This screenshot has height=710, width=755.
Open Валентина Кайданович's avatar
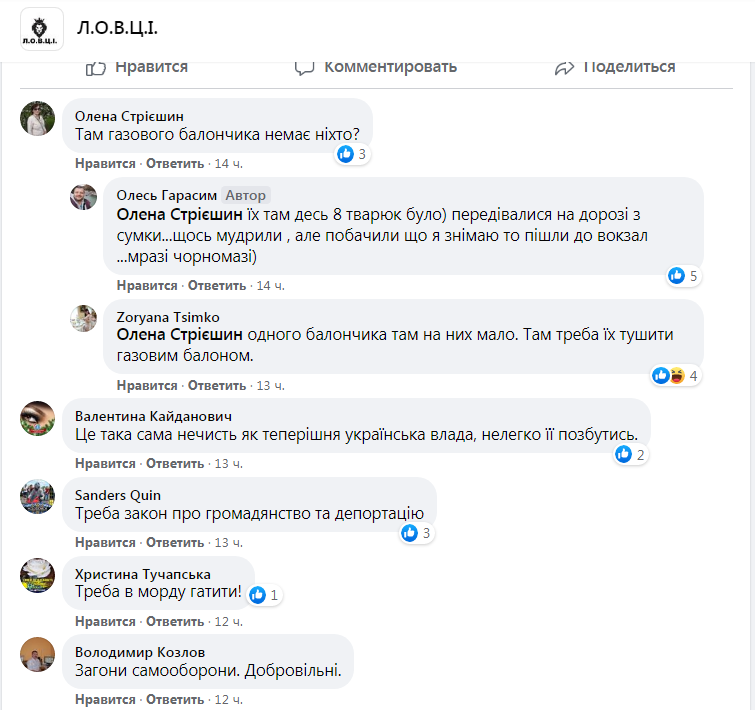click(x=38, y=418)
